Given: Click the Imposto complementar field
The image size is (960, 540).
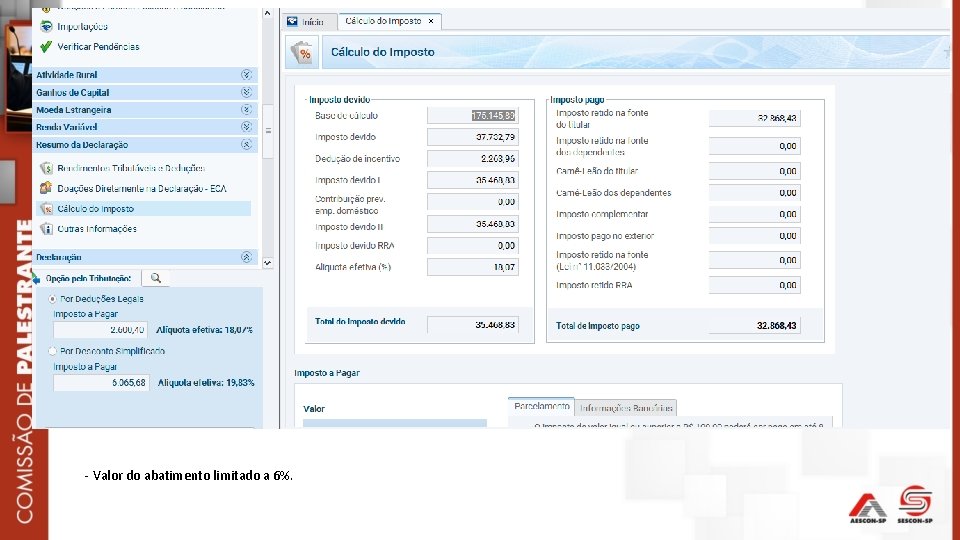Looking at the screenshot, I should point(754,214).
